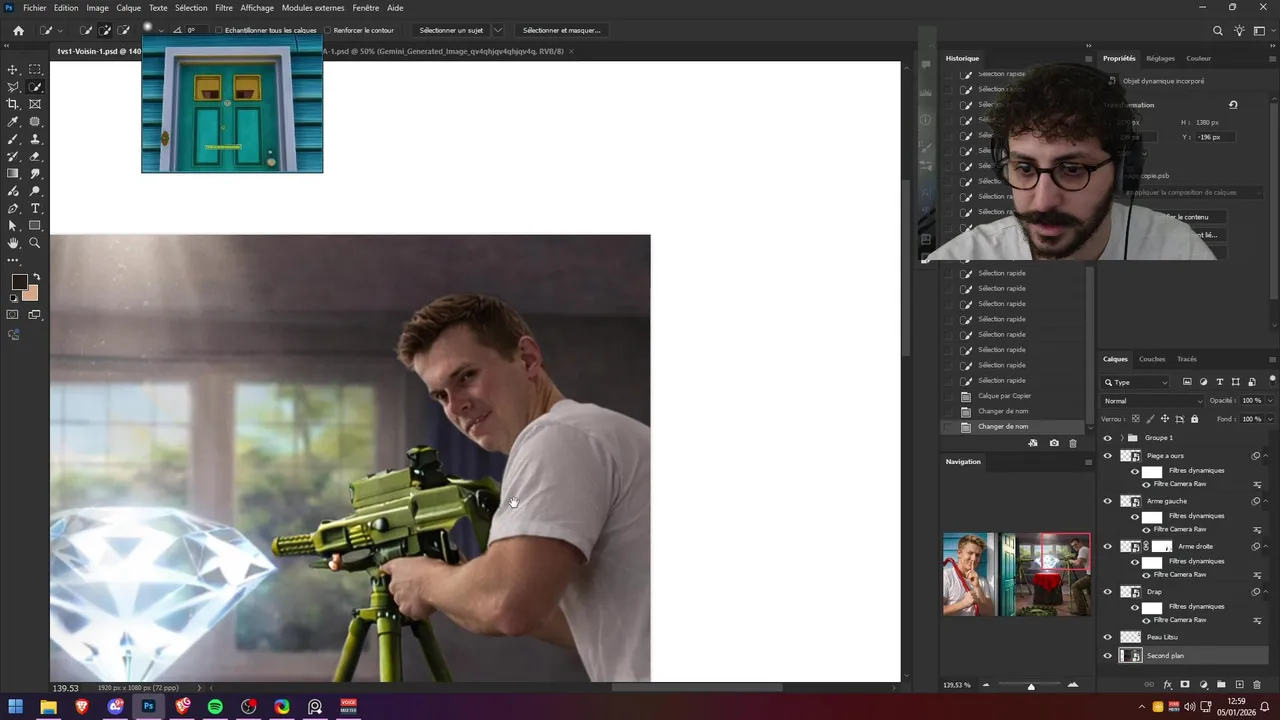Click the background color swatch
Image resolution: width=1280 pixels, height=720 pixels.
(x=31, y=293)
